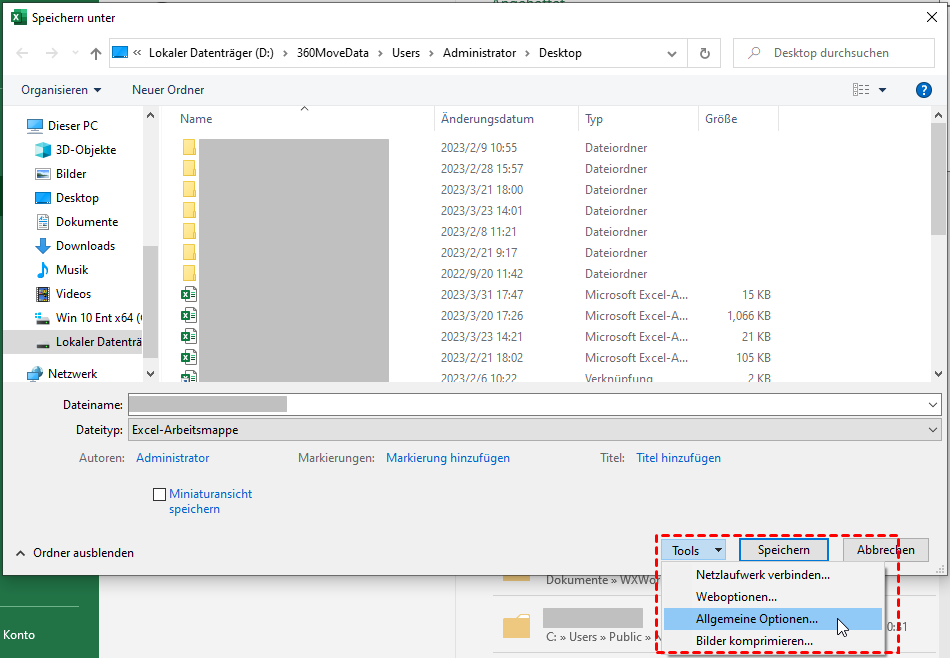This screenshot has width=950, height=658.
Task: Open the view options dropdown arrow
Action: 883,90
